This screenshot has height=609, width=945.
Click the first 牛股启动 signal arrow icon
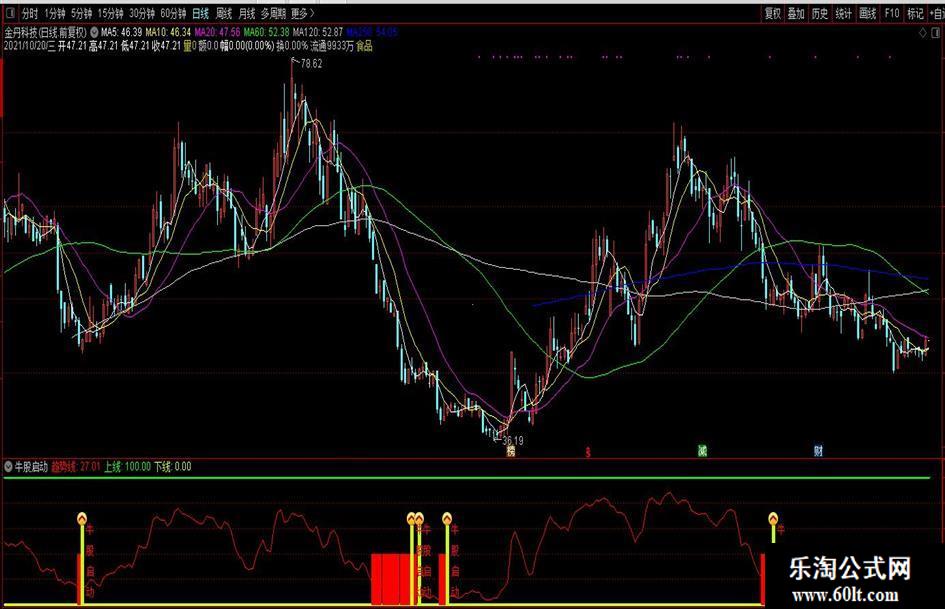click(82, 518)
